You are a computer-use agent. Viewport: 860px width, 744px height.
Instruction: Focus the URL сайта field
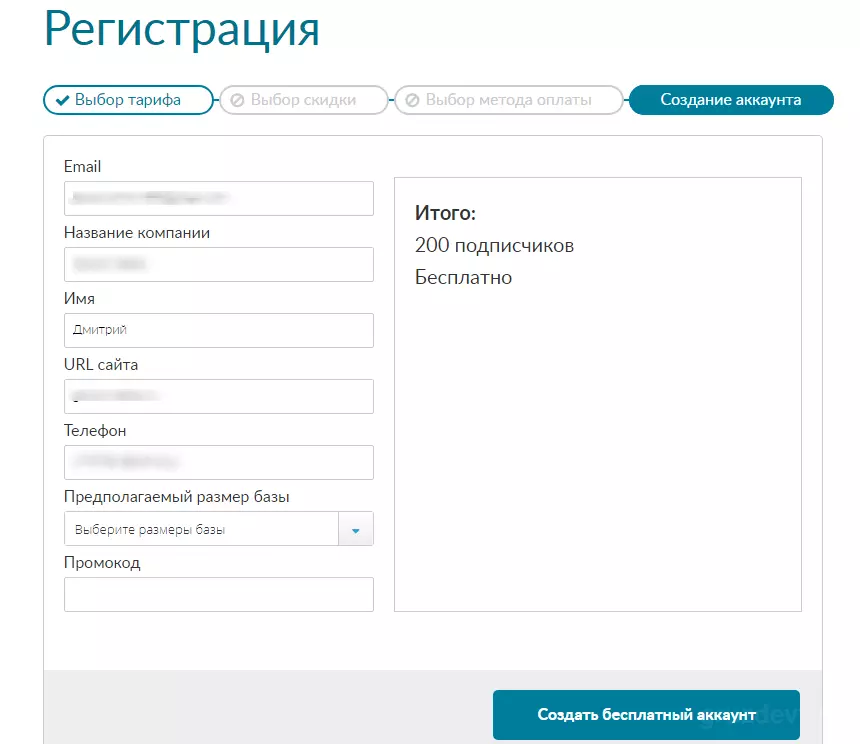[219, 396]
